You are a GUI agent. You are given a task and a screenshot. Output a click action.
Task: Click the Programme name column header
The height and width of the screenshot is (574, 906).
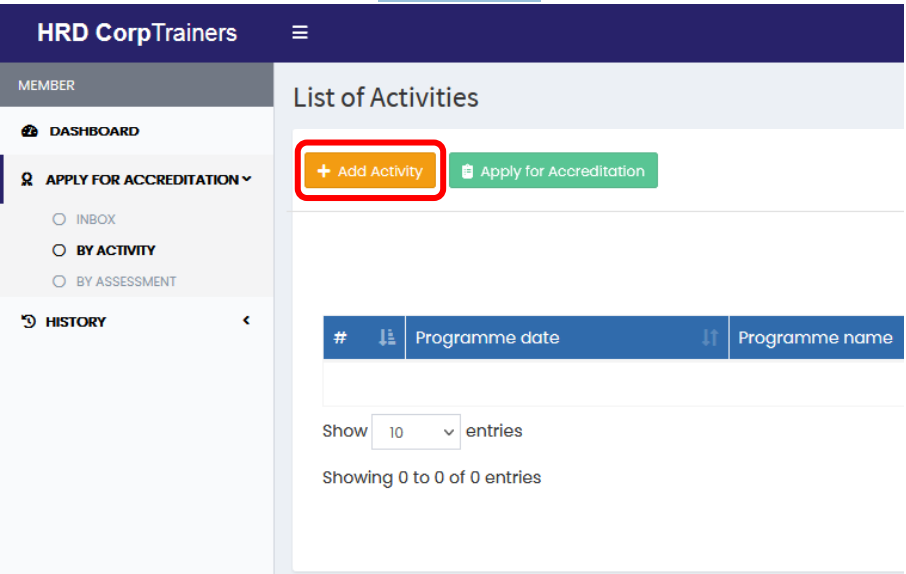pos(816,338)
